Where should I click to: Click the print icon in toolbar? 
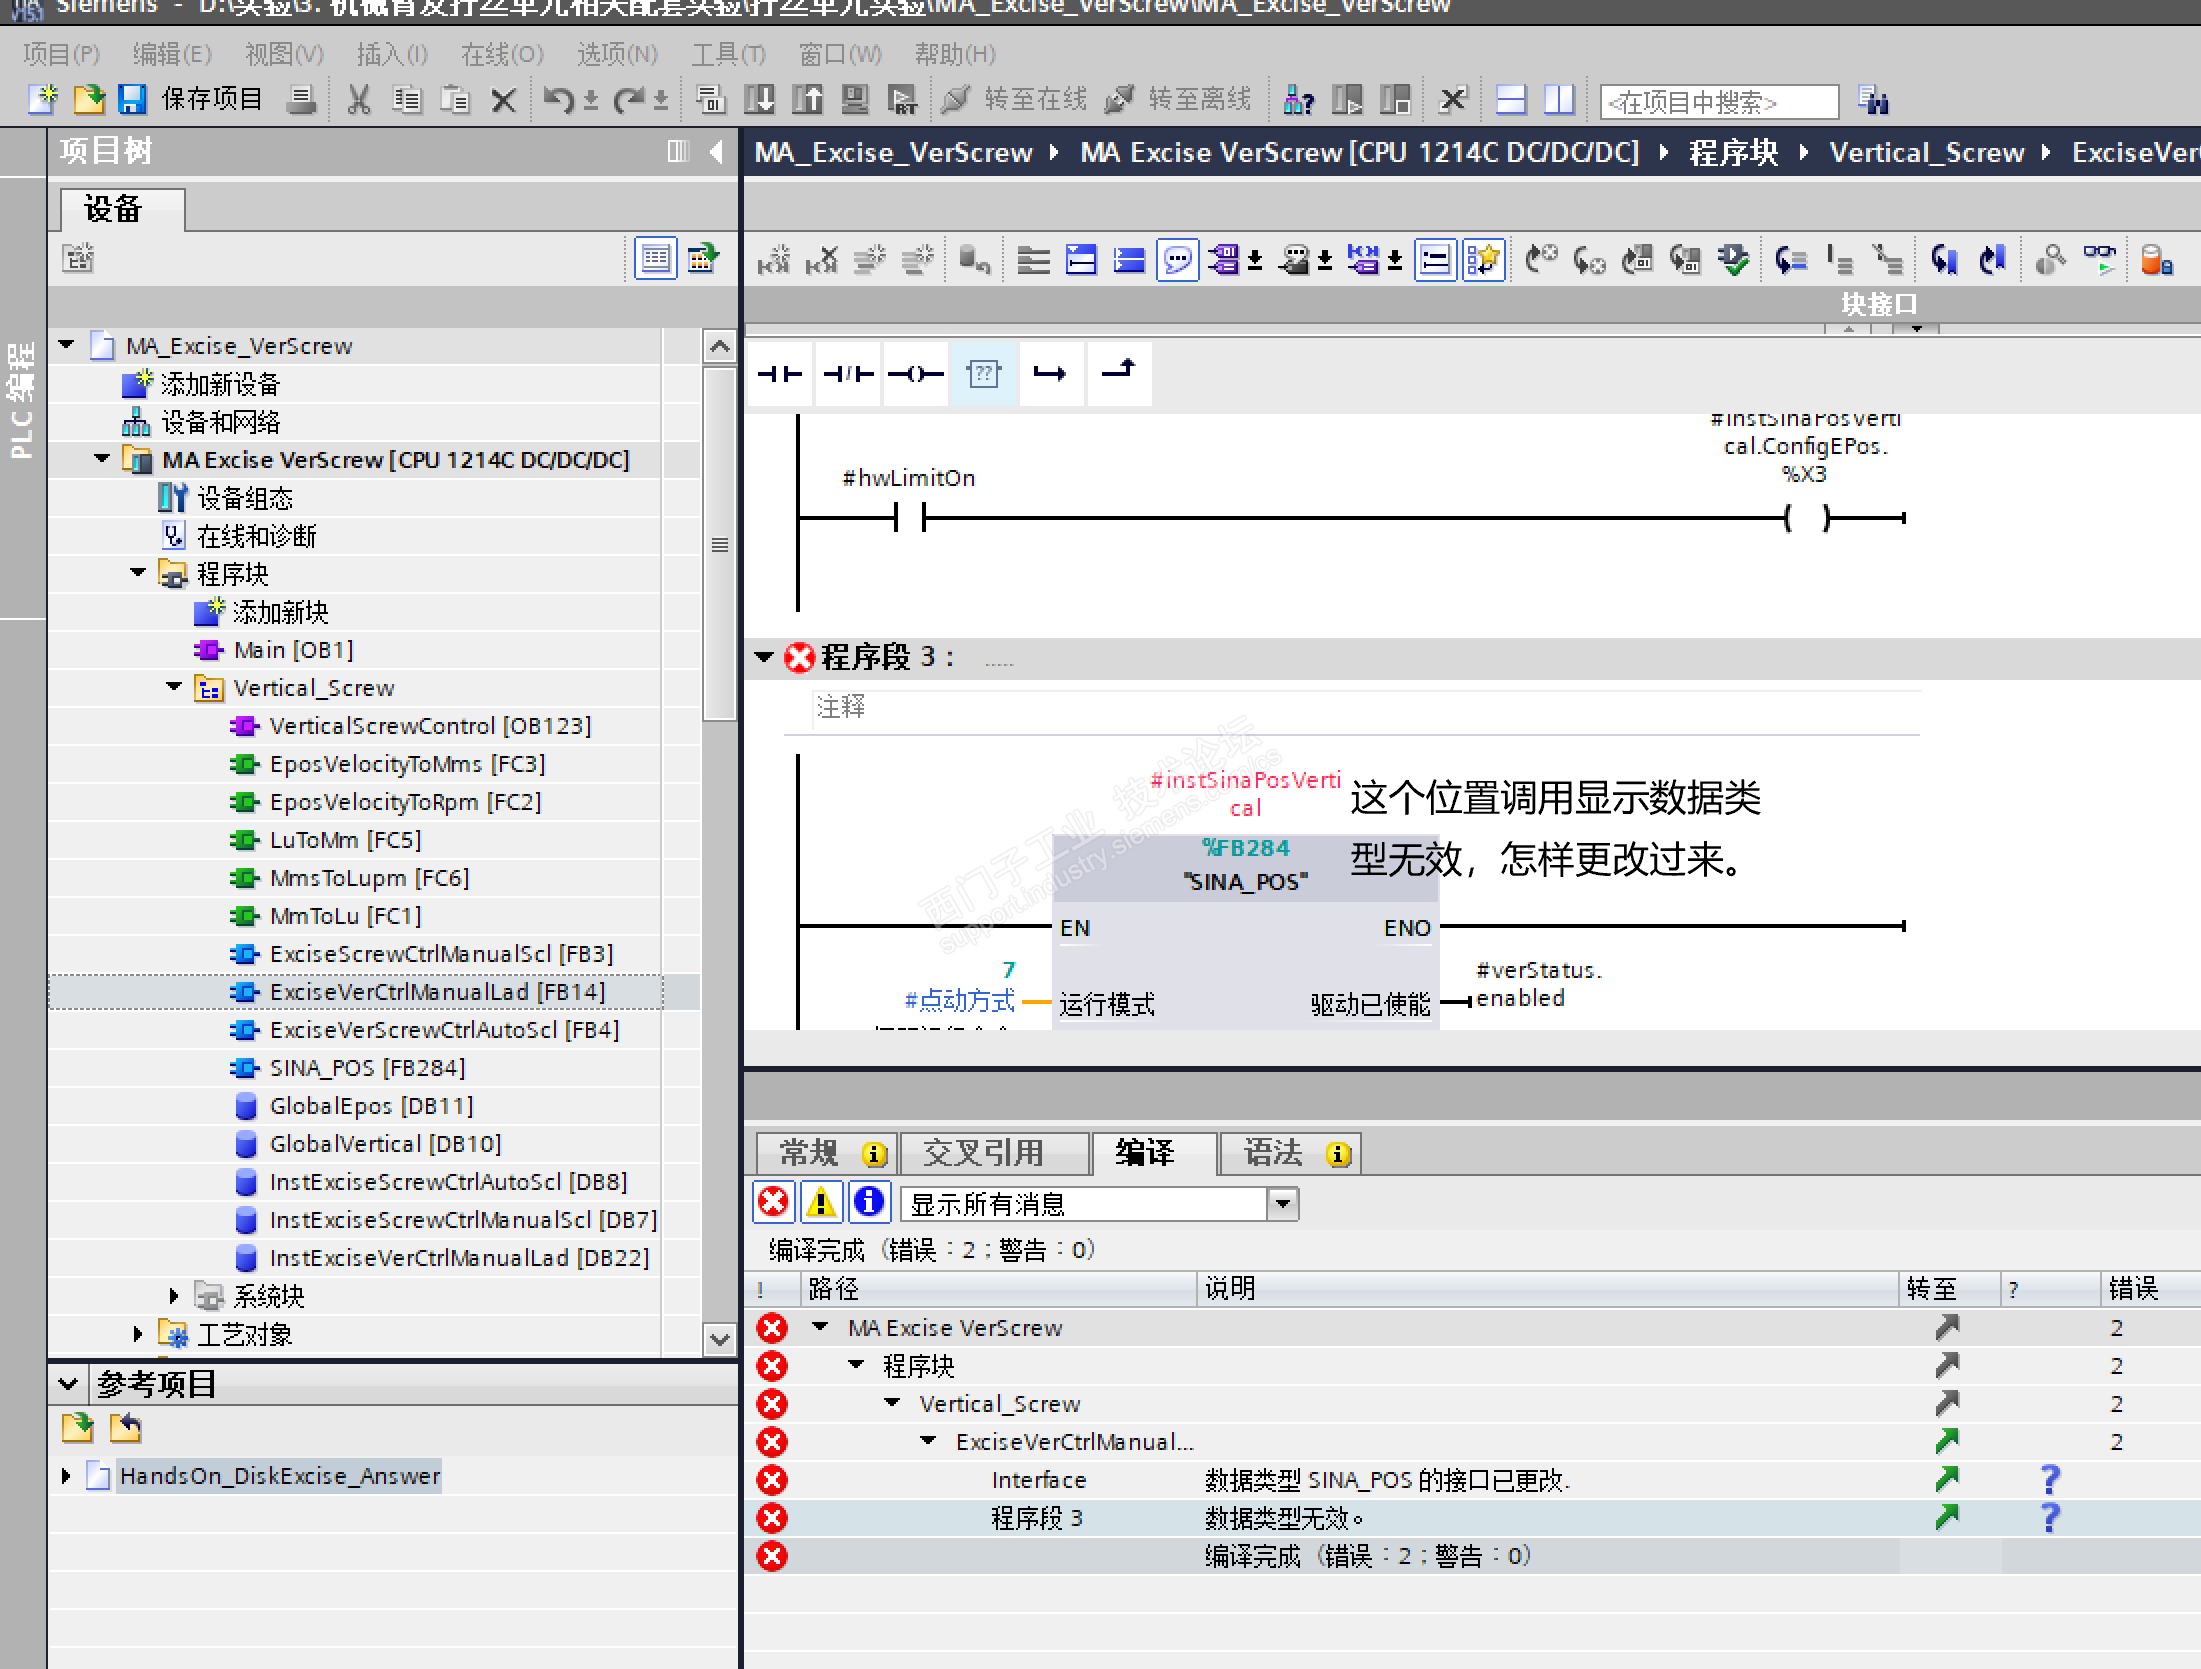pos(301,99)
